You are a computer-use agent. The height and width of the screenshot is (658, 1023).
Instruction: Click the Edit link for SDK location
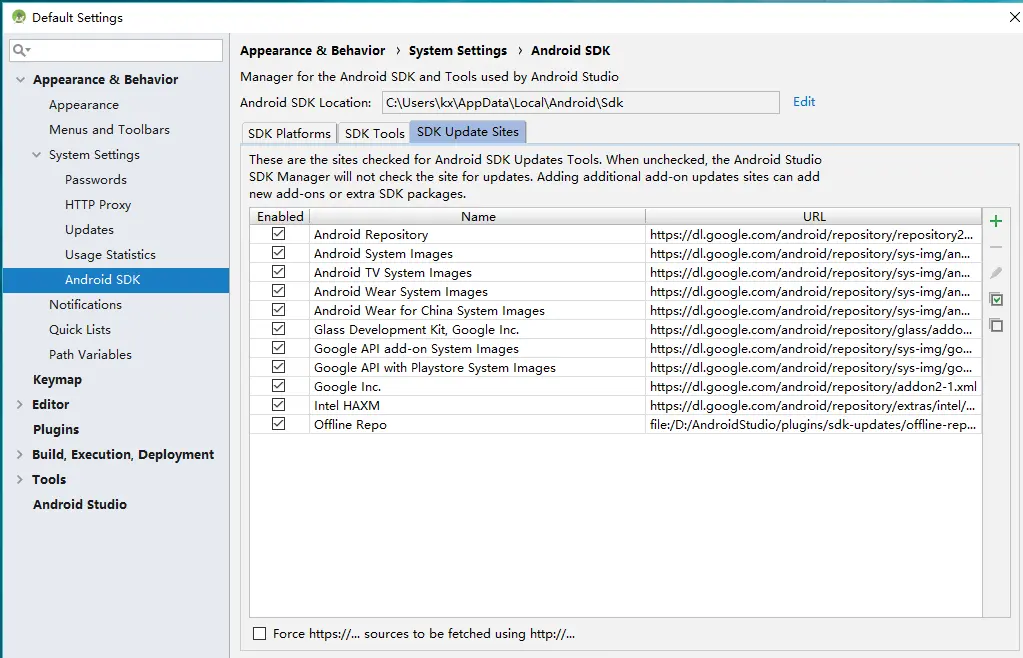point(804,102)
